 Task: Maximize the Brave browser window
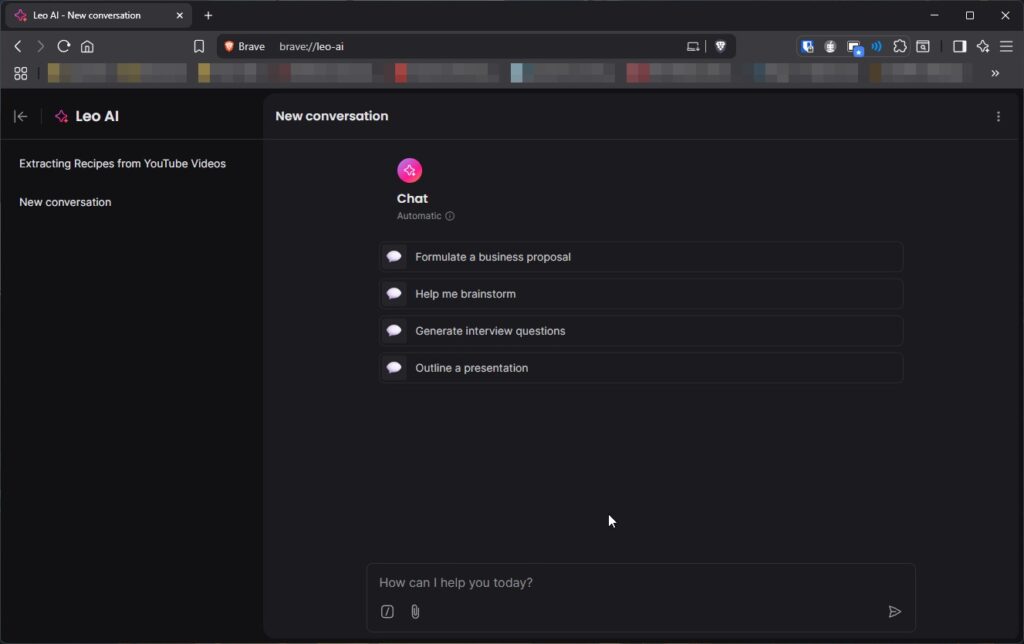(x=970, y=15)
